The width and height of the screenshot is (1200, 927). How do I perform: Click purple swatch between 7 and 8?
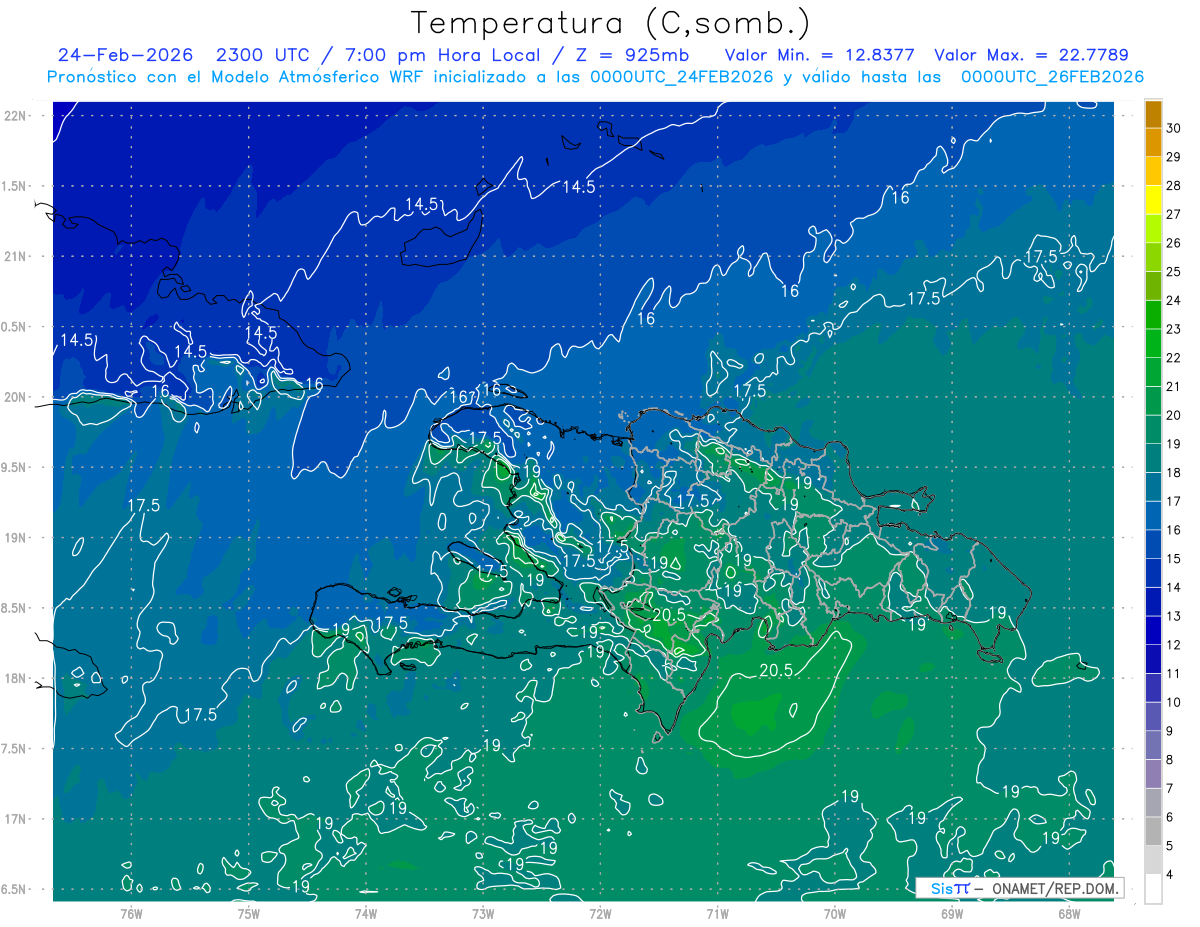[x=1153, y=774]
